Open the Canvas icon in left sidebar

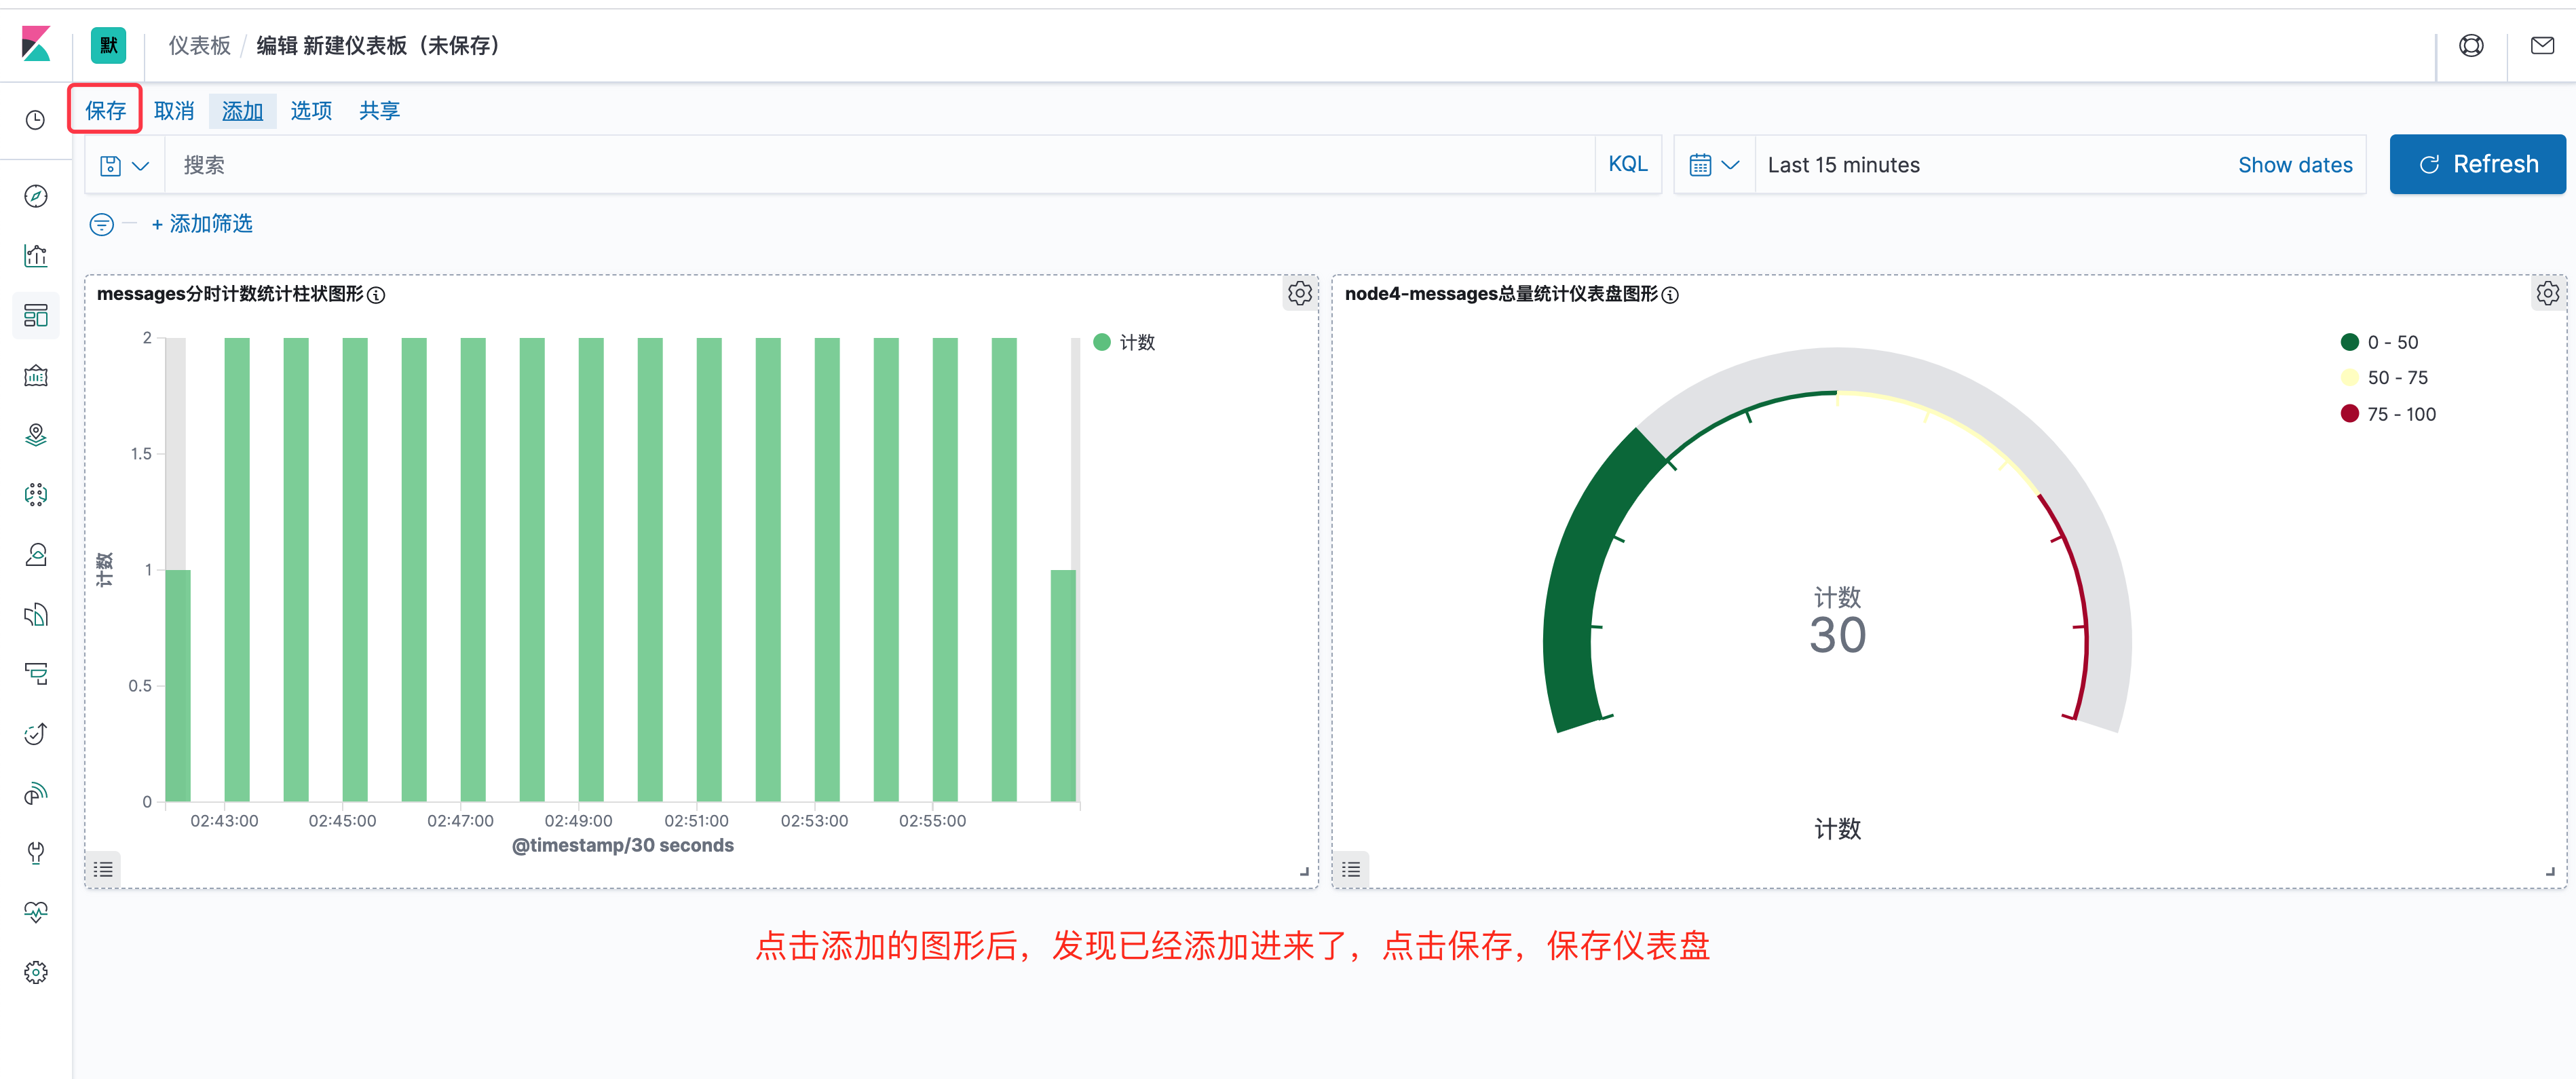[x=36, y=375]
